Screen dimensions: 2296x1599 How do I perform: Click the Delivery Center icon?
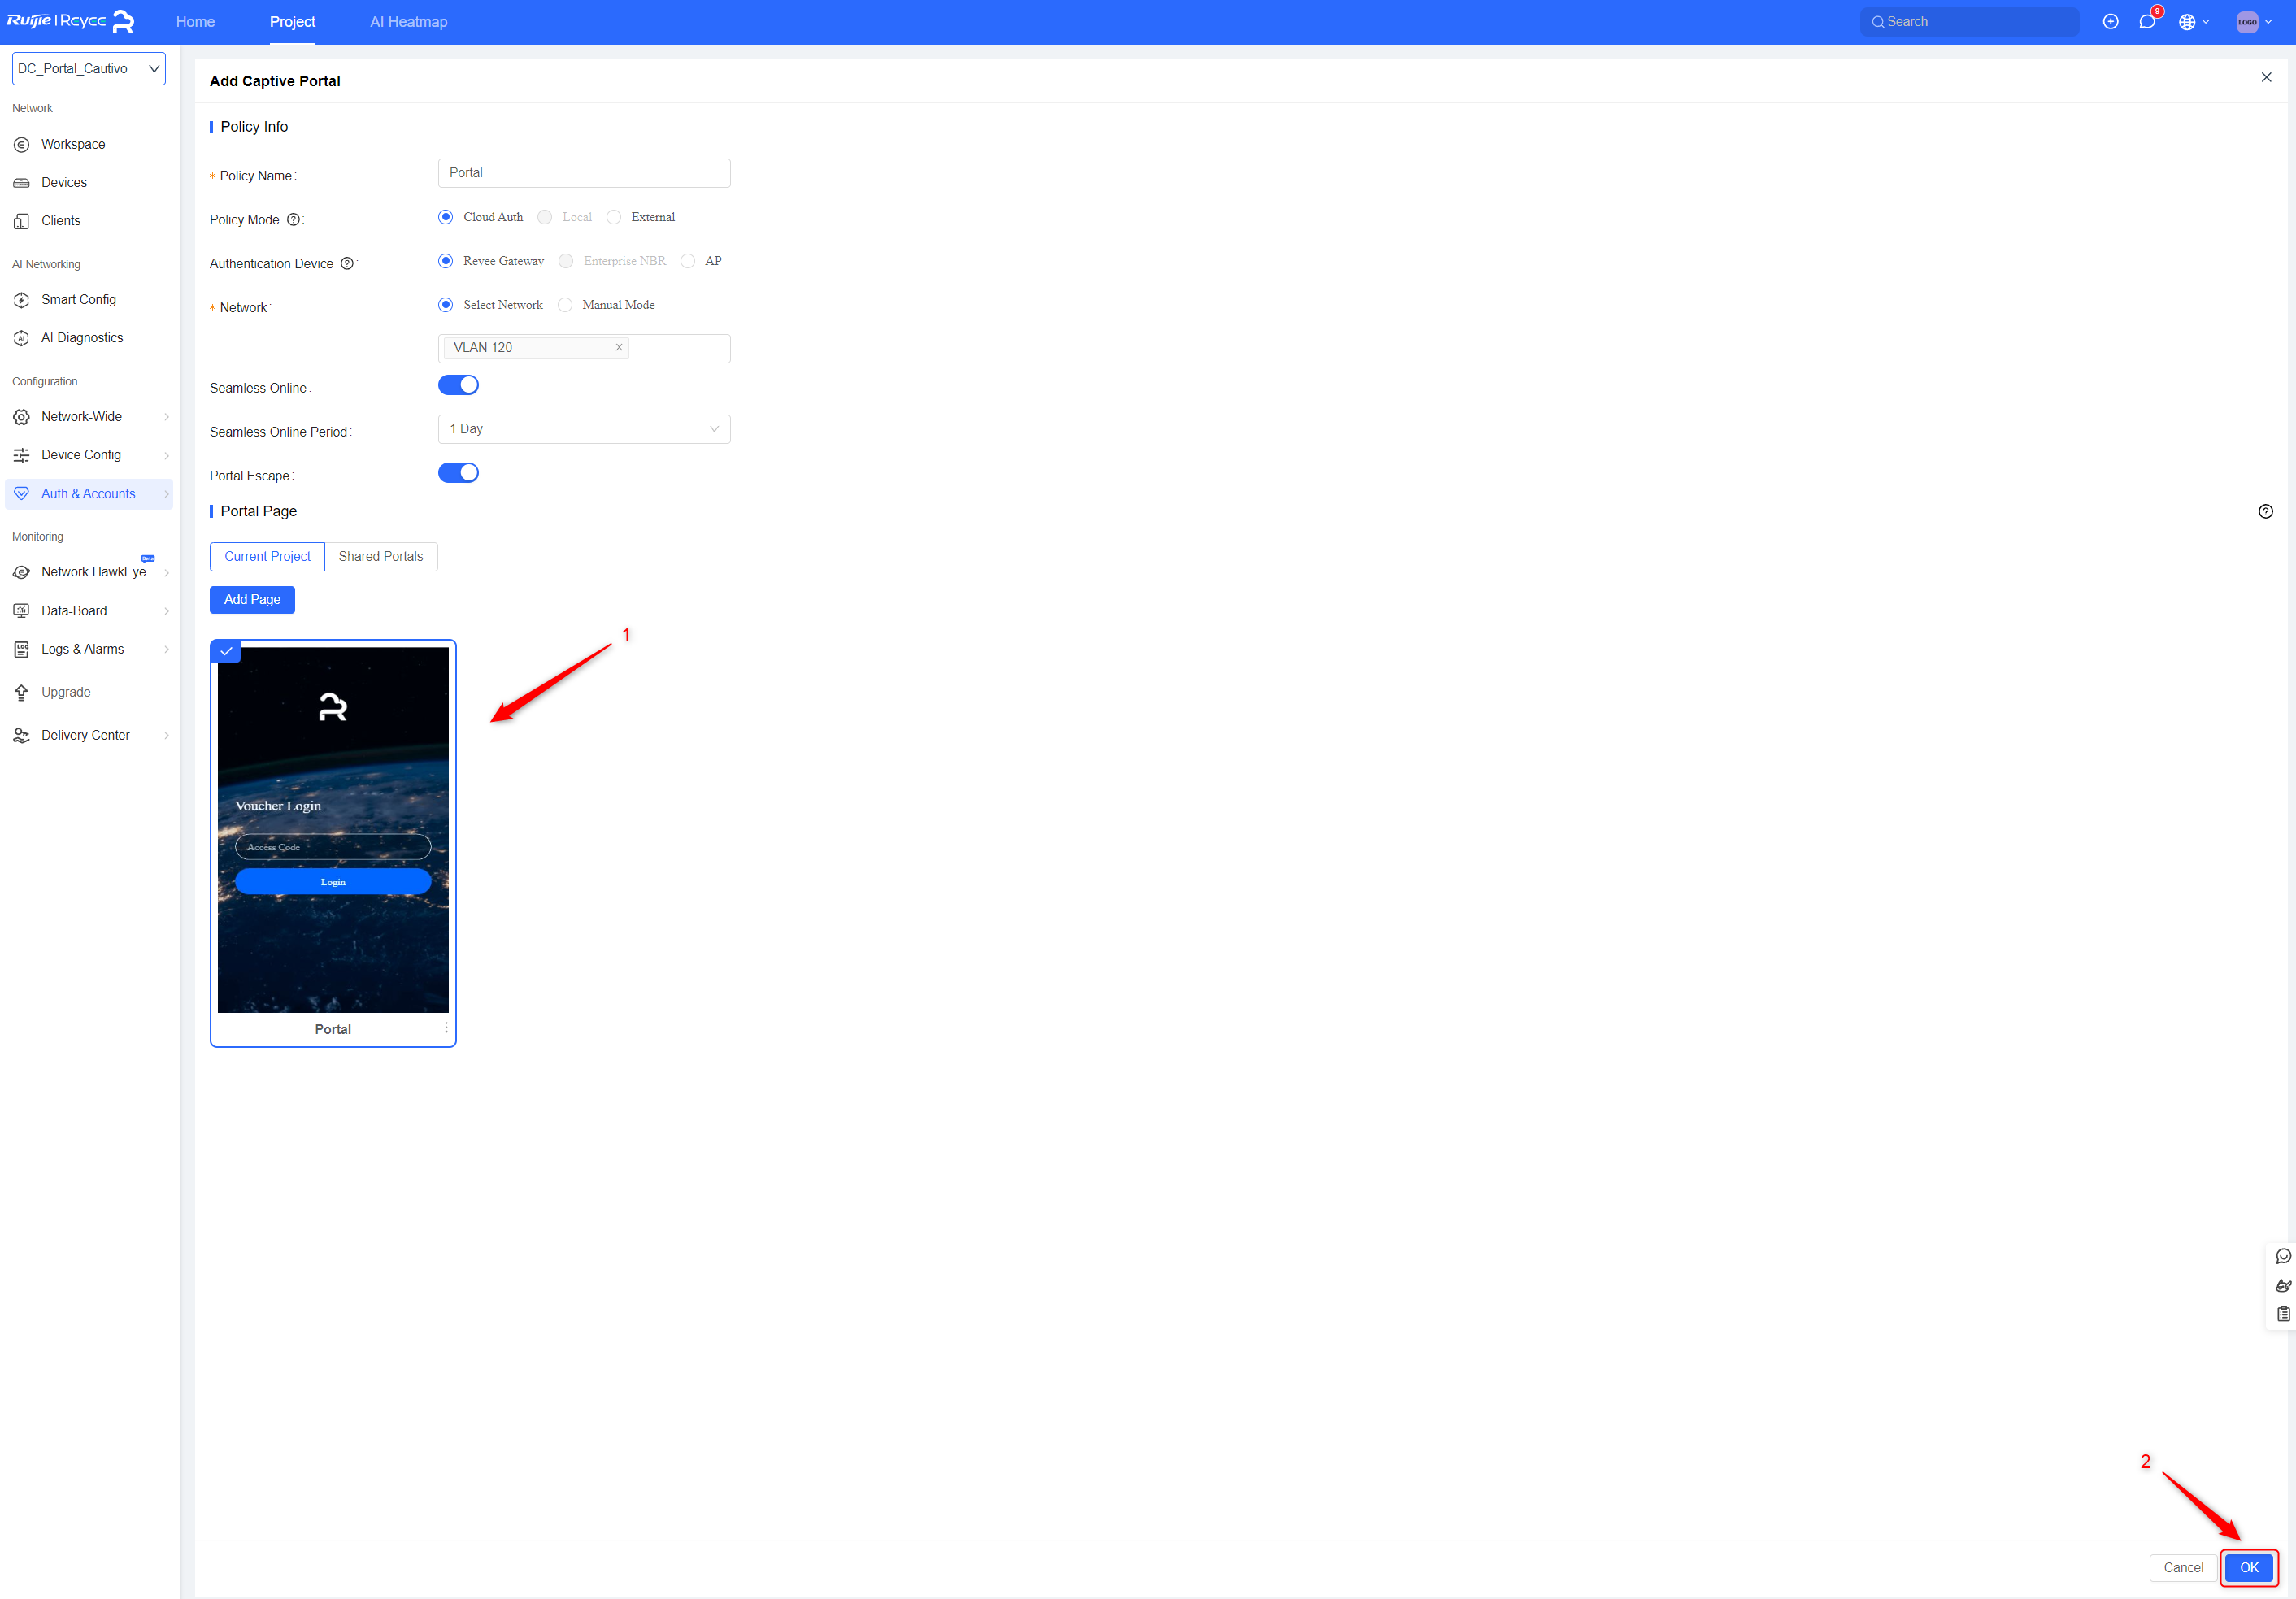click(21, 735)
